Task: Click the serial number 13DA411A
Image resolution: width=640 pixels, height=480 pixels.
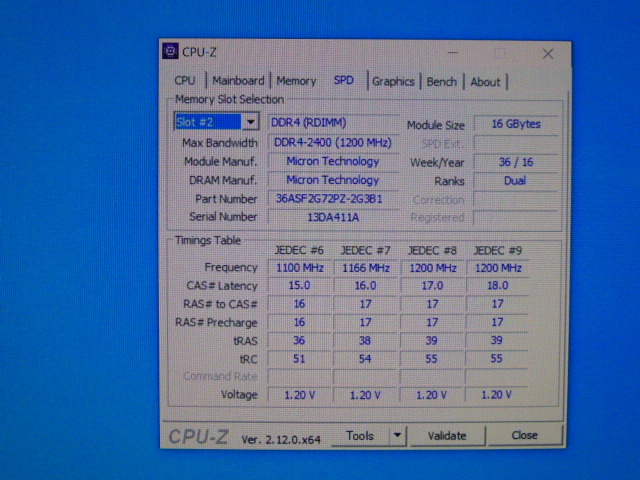Action: click(333, 217)
